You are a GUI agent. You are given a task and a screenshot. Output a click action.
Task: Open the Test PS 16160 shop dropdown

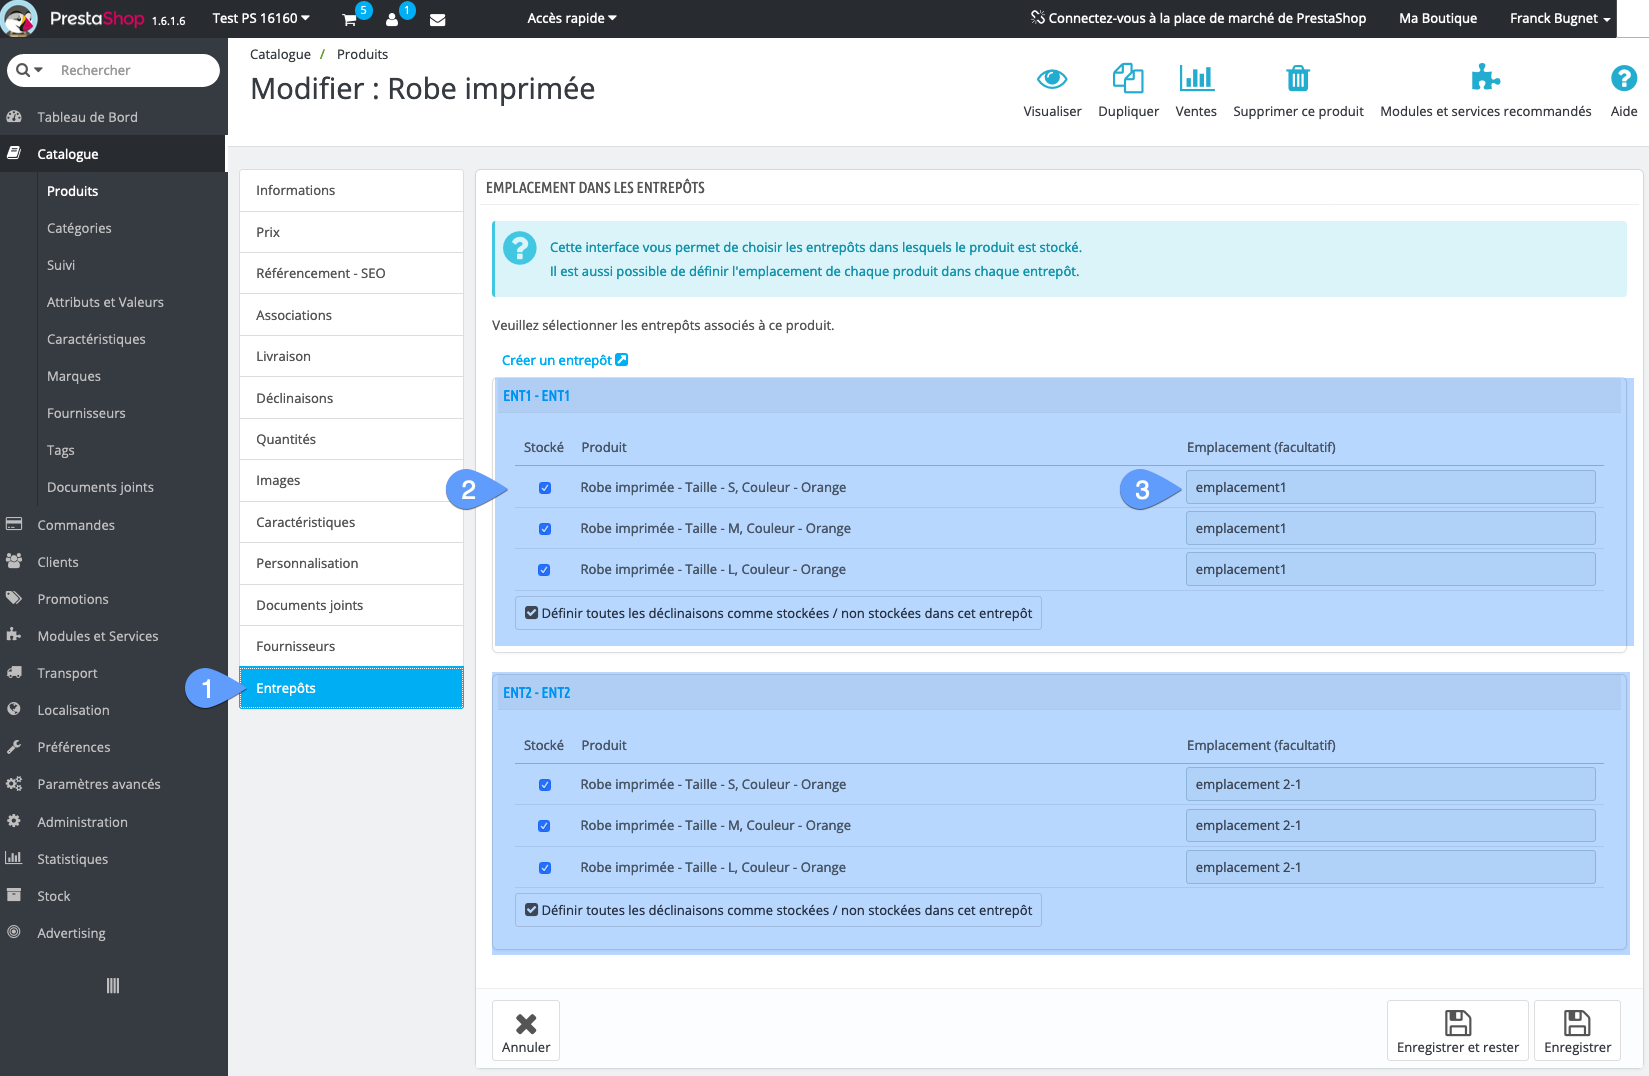261,18
